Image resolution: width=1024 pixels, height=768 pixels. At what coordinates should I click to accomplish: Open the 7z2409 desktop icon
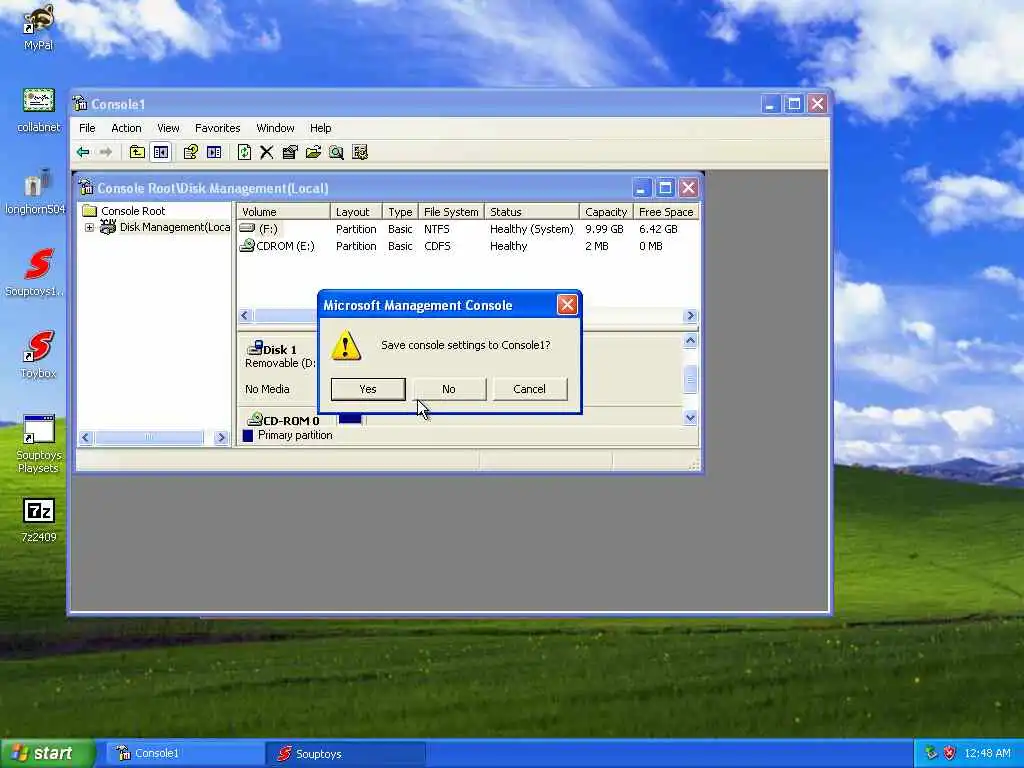point(39,520)
